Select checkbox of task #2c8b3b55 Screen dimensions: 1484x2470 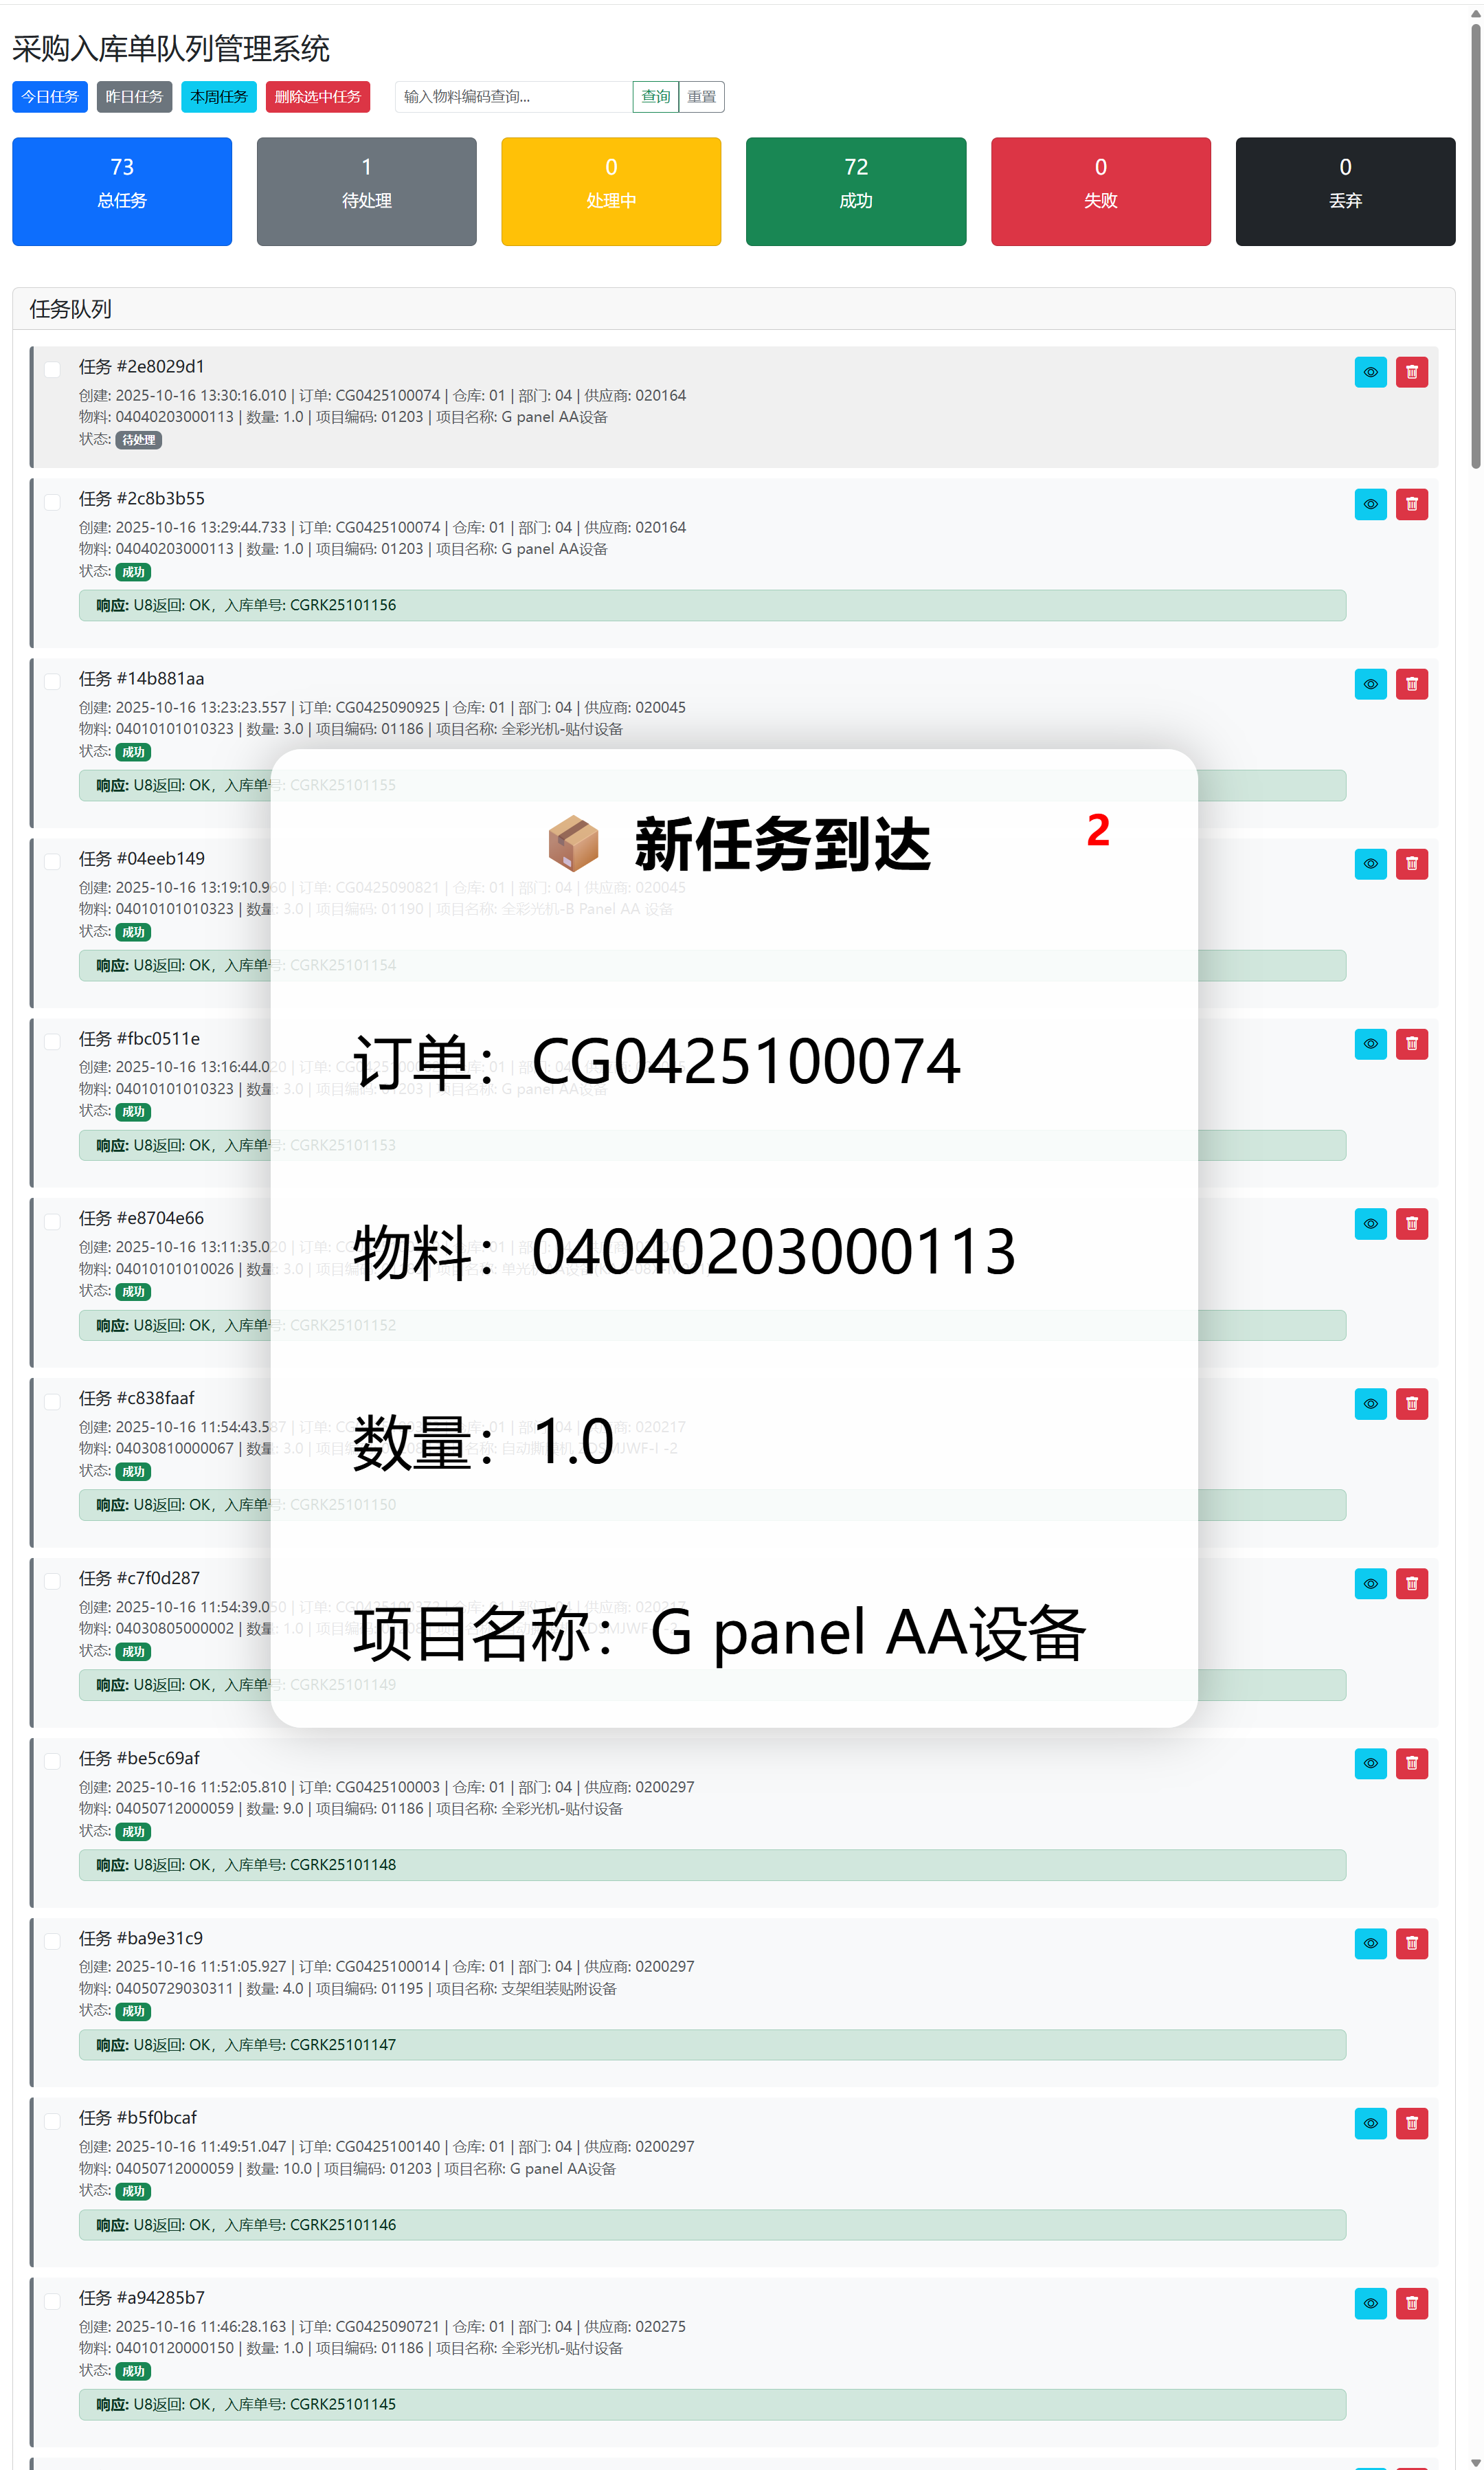(x=53, y=502)
